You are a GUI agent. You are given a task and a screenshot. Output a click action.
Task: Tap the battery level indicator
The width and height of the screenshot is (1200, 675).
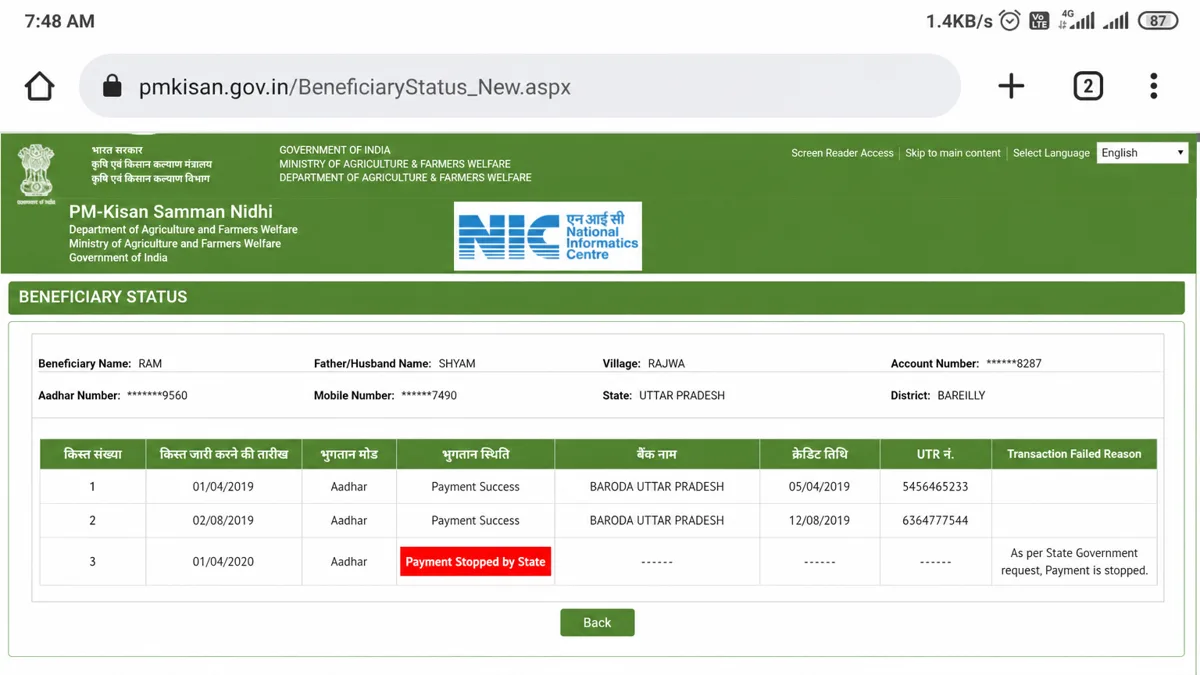tap(1157, 20)
